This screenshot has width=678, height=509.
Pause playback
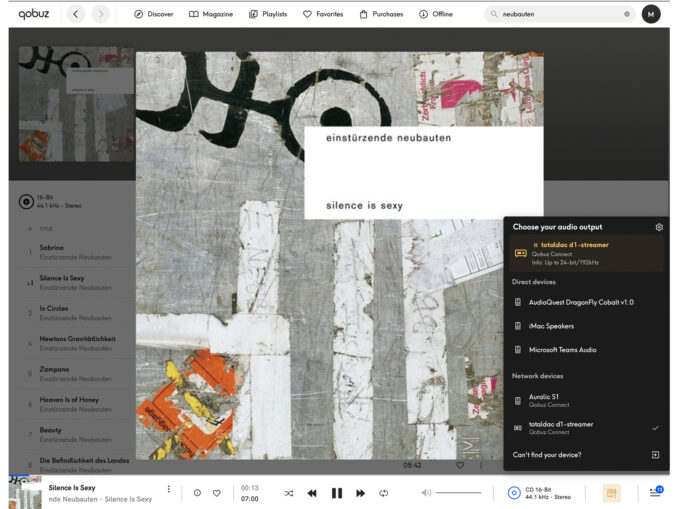337,493
